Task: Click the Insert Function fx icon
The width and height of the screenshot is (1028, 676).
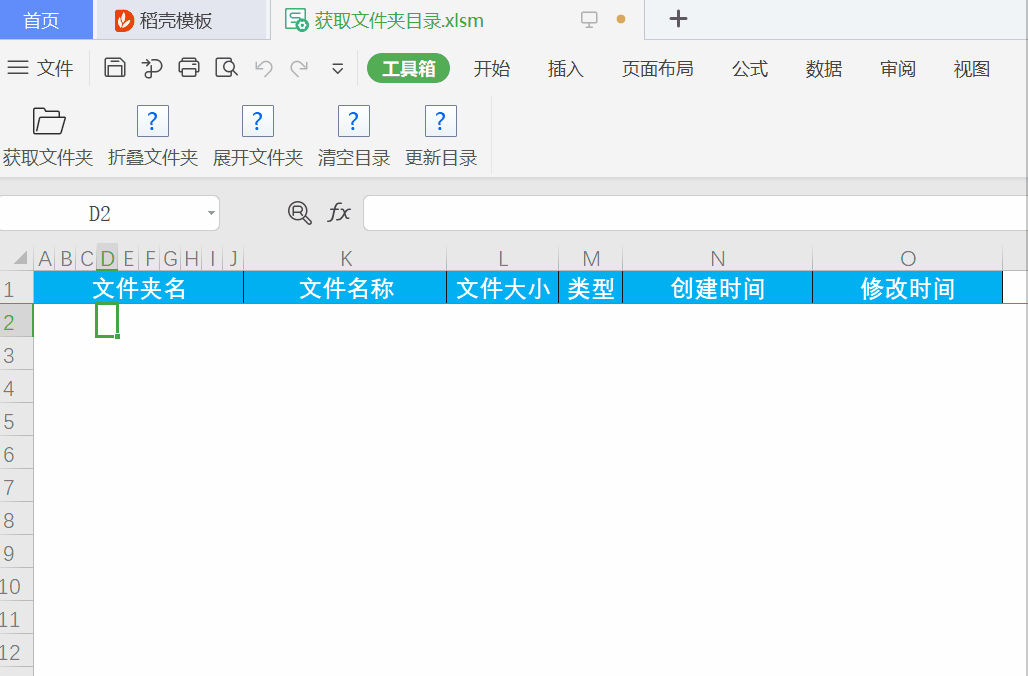Action: point(339,213)
